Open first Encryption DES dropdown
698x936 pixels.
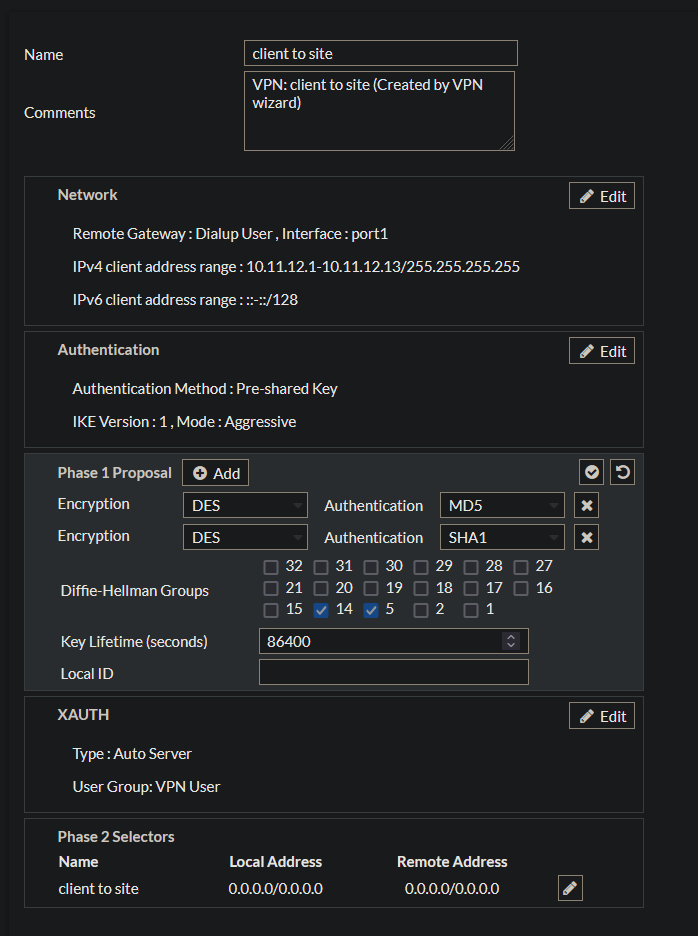coord(245,506)
